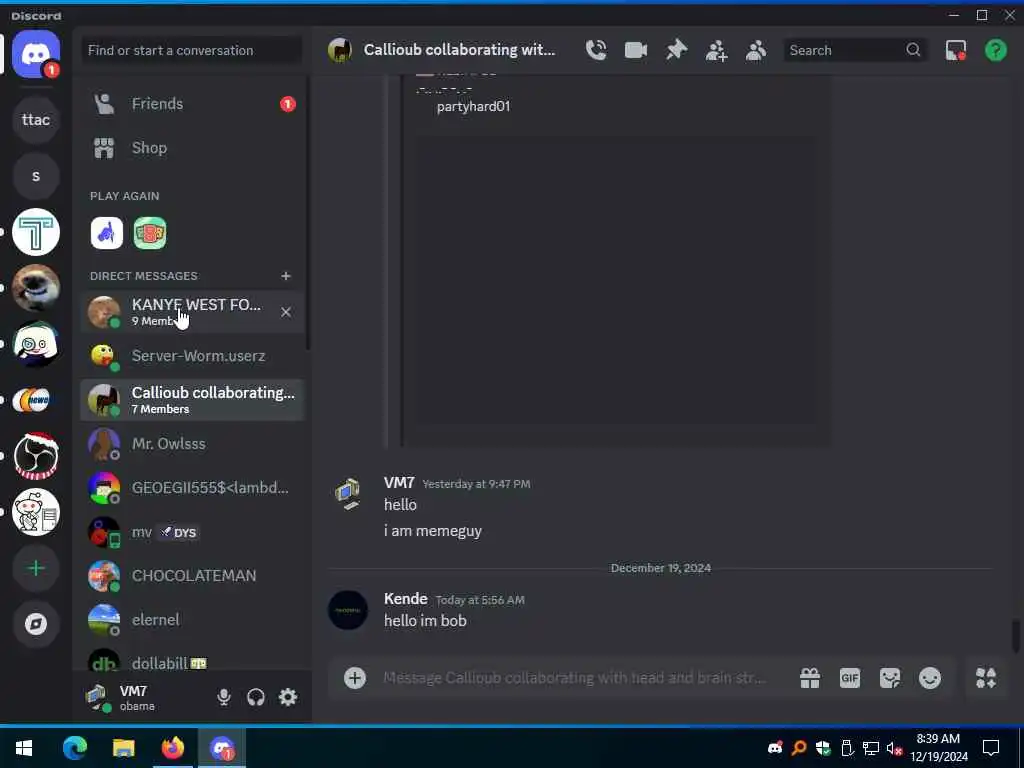Open the Mr. Owlsss conversation
Image resolution: width=1024 pixels, height=768 pixels.
coord(192,444)
